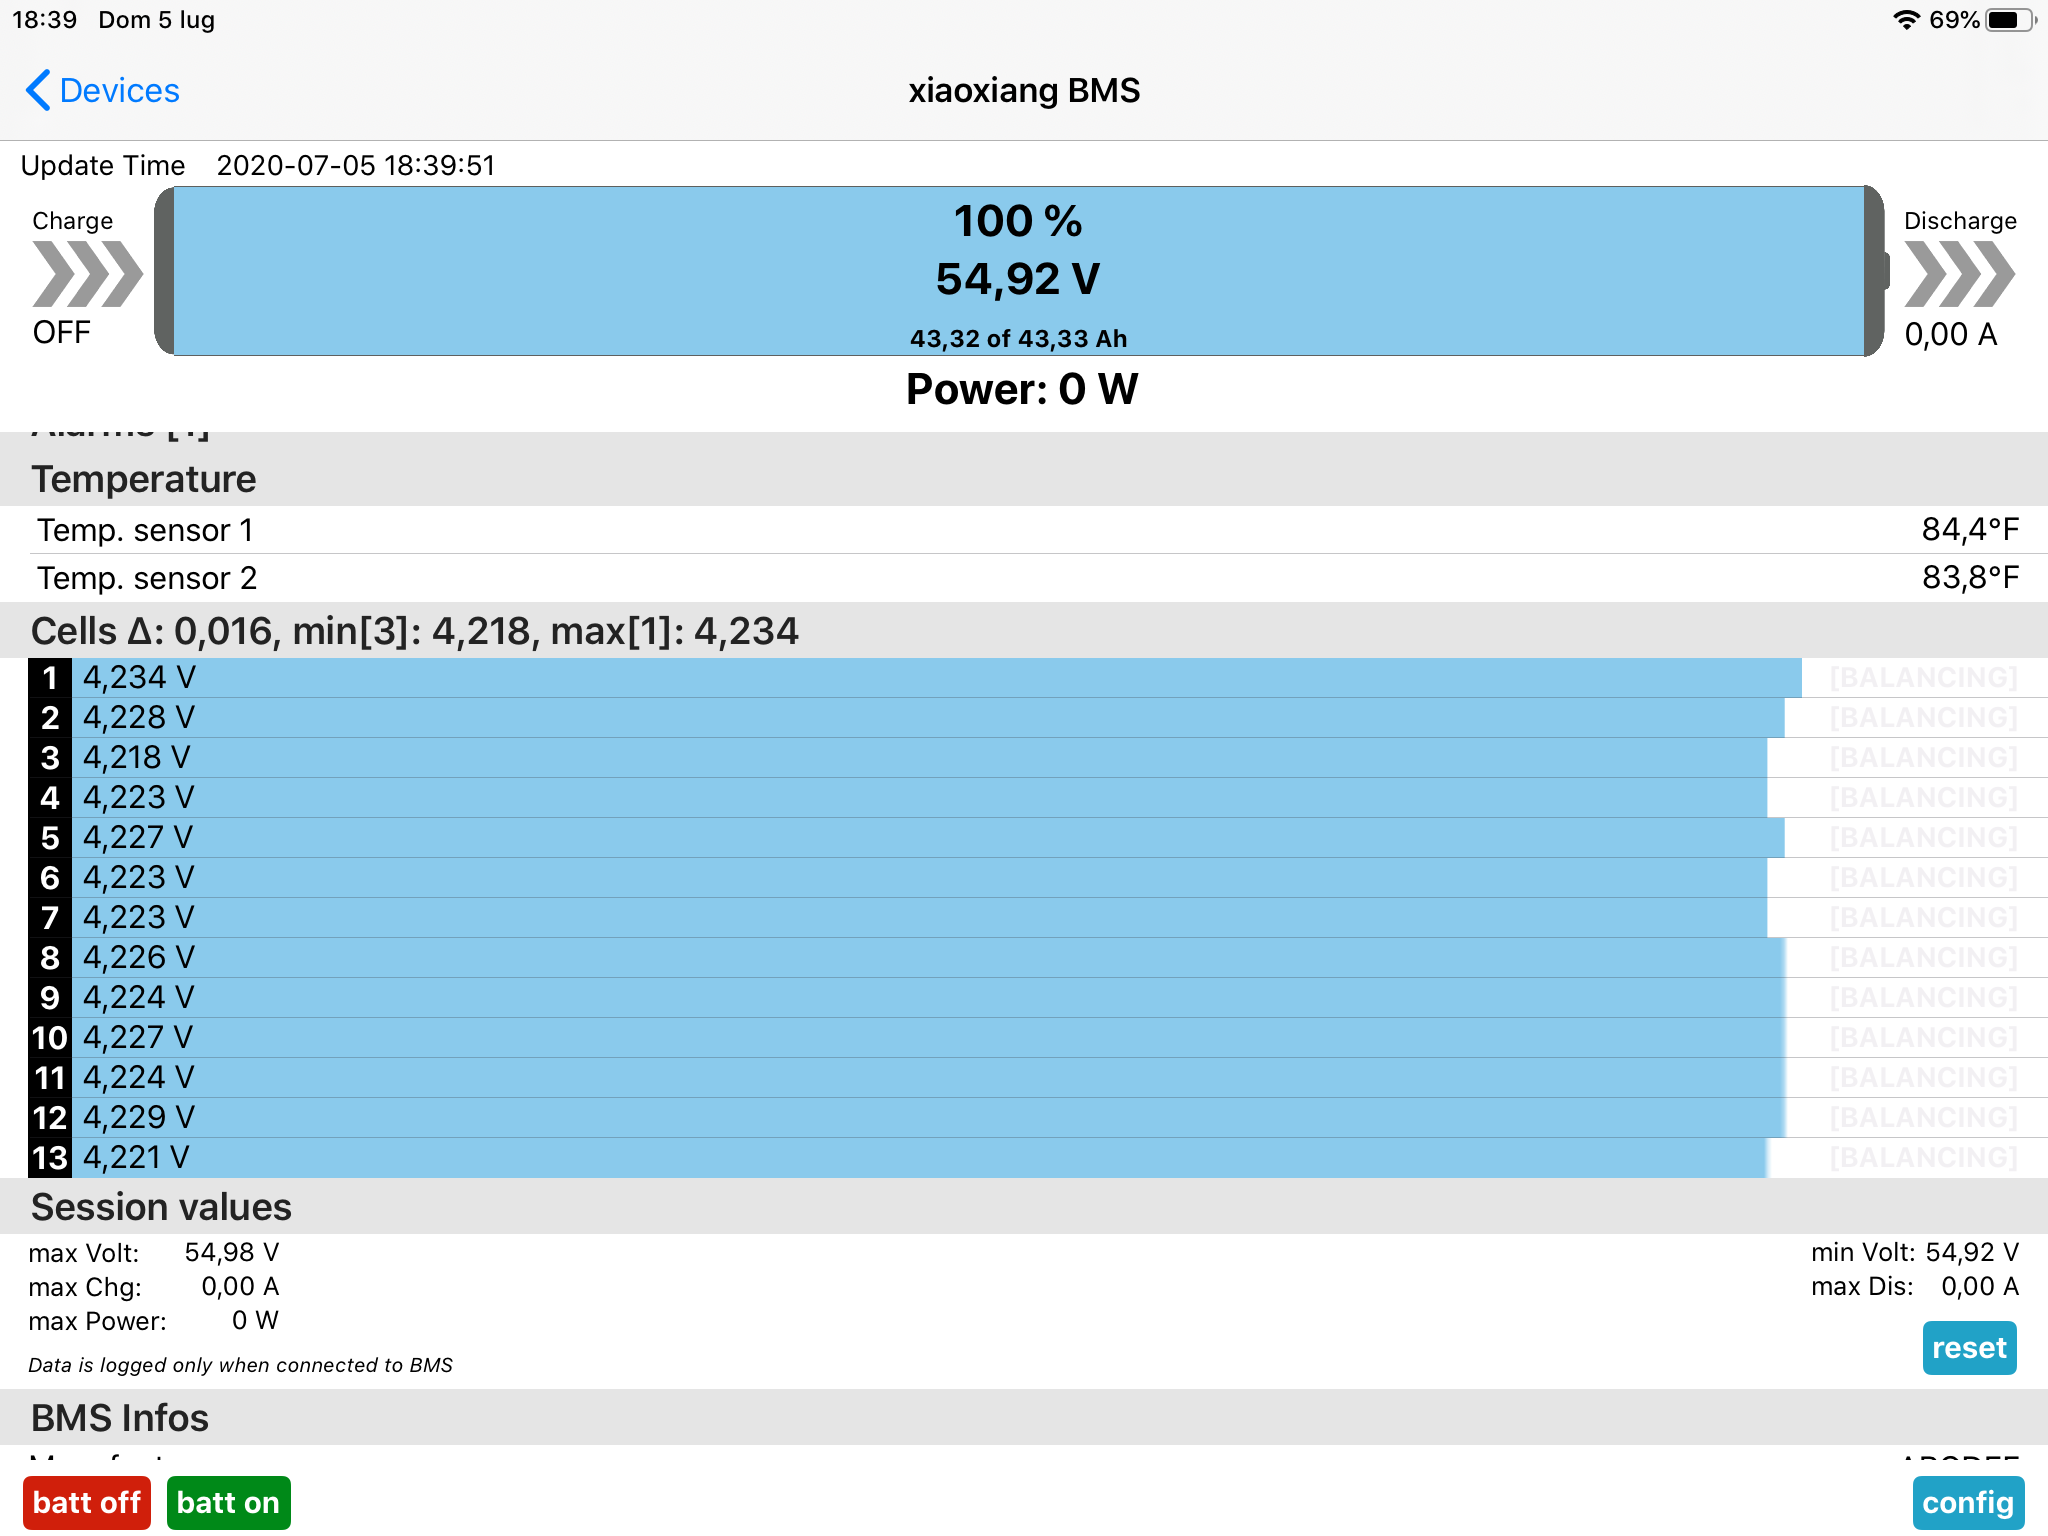The width and height of the screenshot is (2048, 1536).
Task: Tap BALANCING indicator for cell 1
Action: point(1923,678)
